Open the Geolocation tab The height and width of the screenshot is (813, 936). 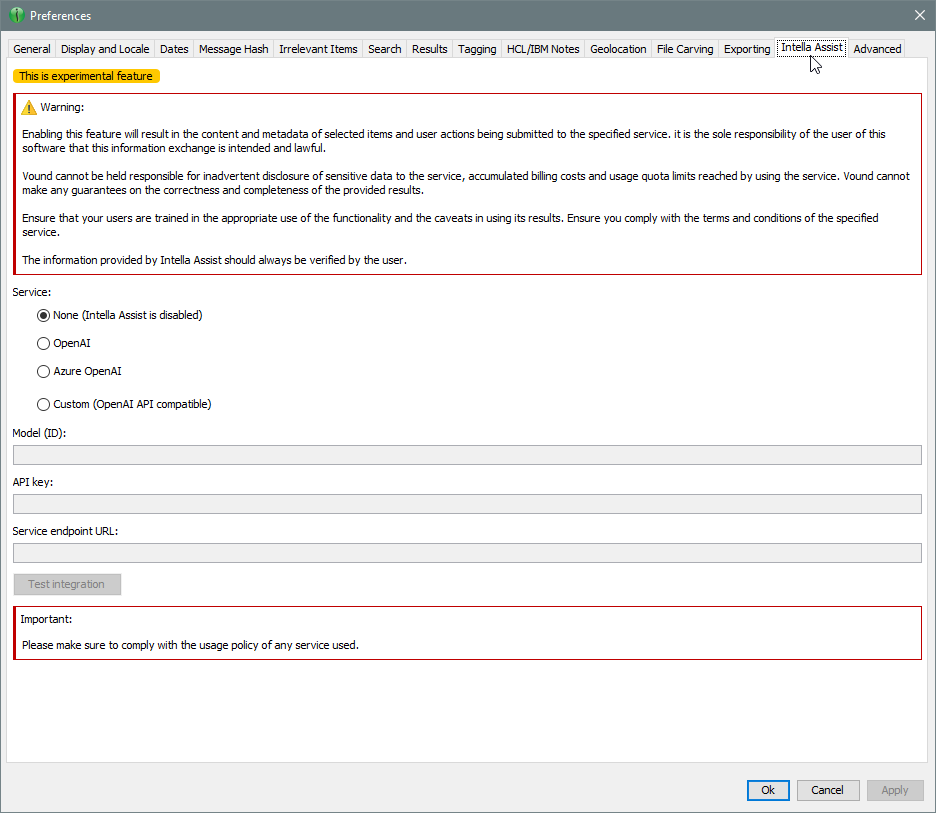pyautogui.click(x=618, y=49)
